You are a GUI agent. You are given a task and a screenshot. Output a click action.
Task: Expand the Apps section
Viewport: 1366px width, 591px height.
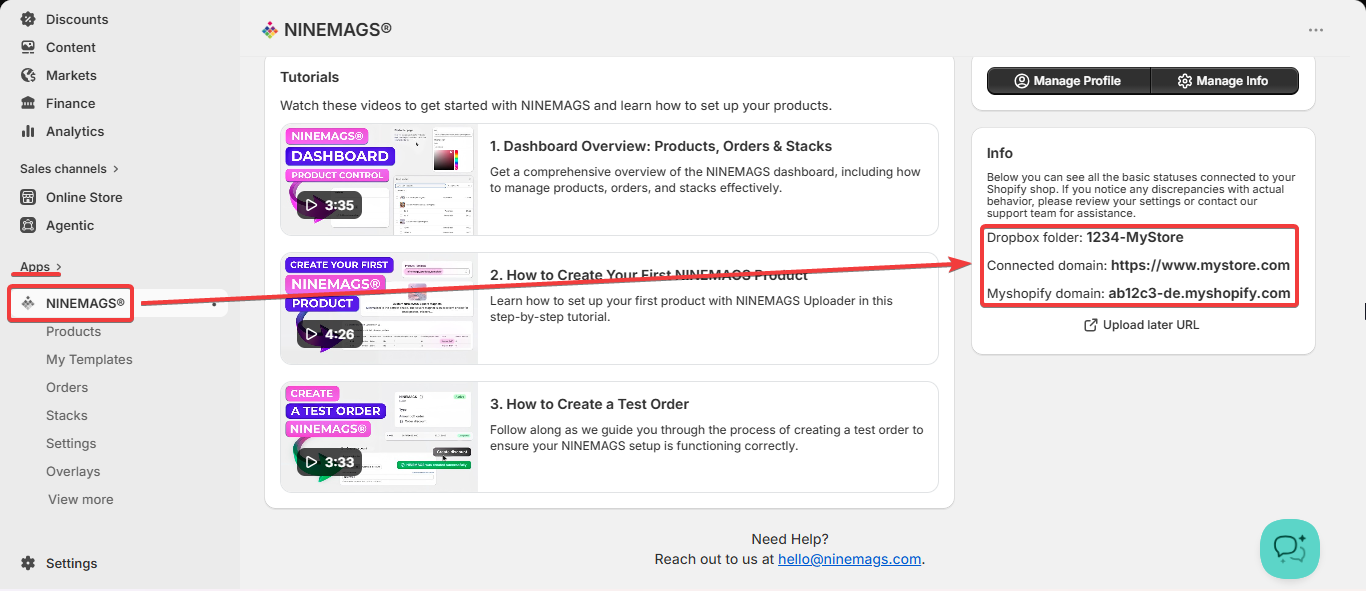[x=41, y=267]
